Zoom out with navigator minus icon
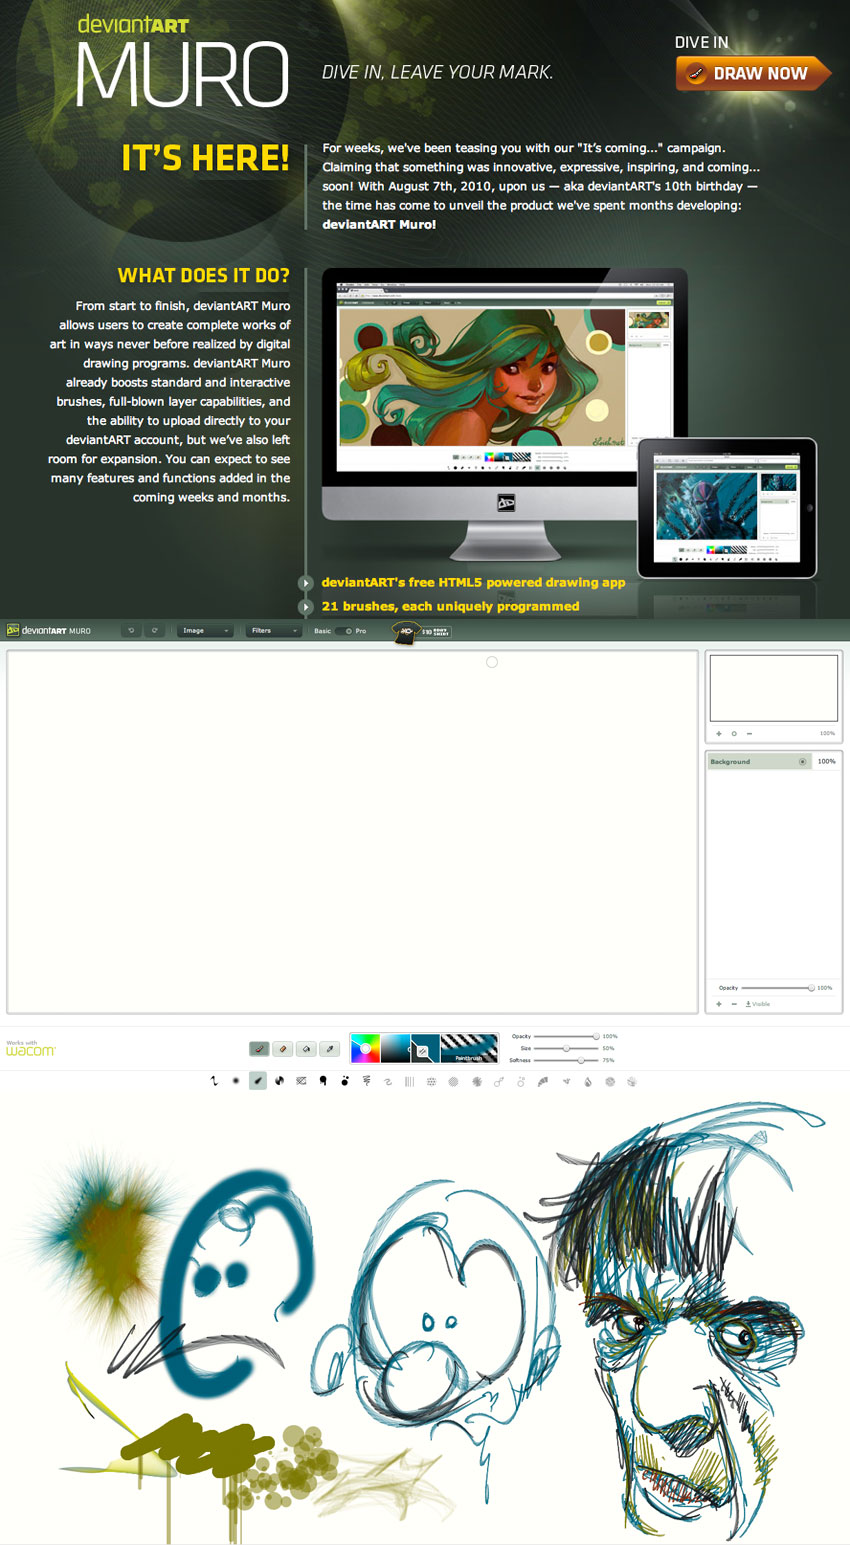This screenshot has height=1545, width=850. pos(749,734)
